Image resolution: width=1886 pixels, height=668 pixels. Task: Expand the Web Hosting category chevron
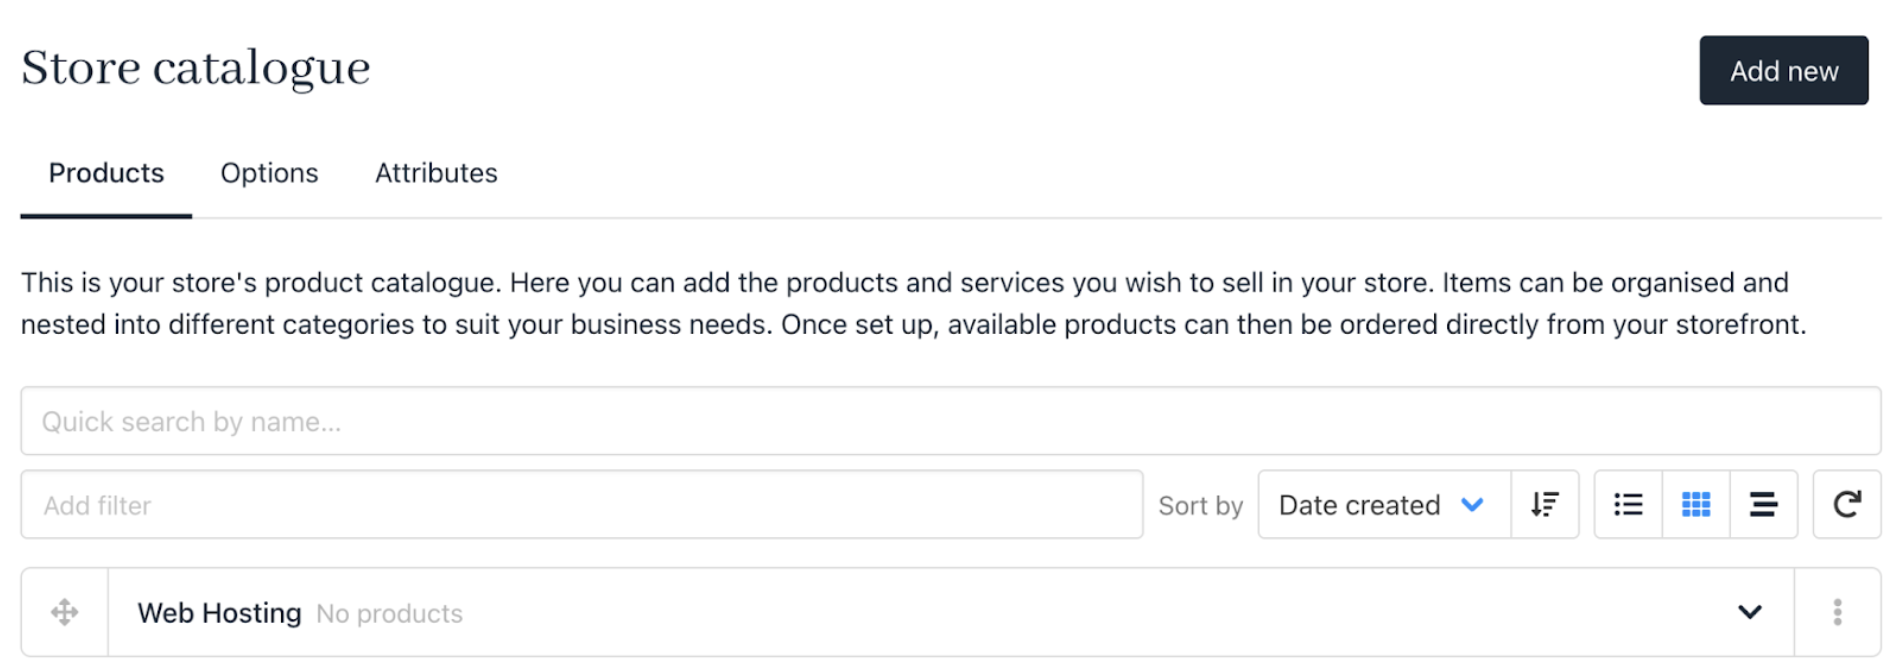click(1749, 612)
